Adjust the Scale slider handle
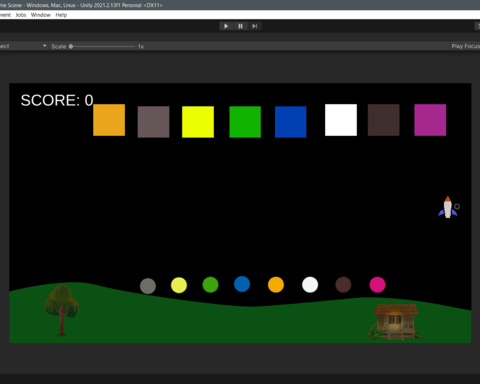480x384 pixels. click(71, 46)
